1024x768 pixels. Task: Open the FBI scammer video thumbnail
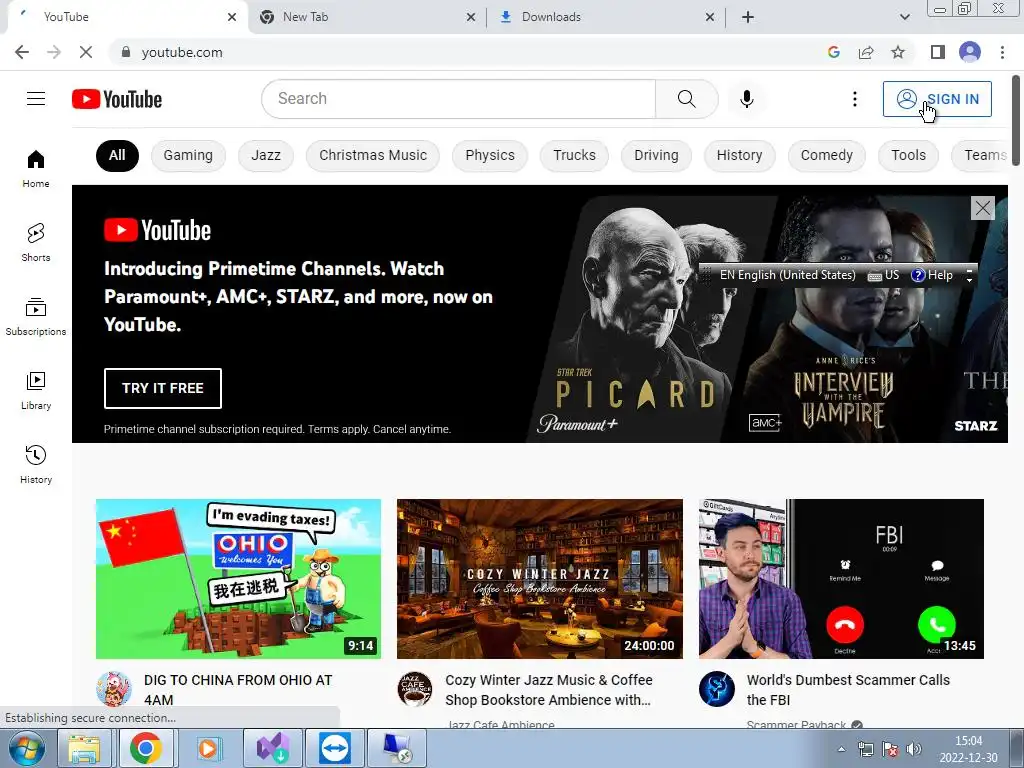[x=841, y=579]
